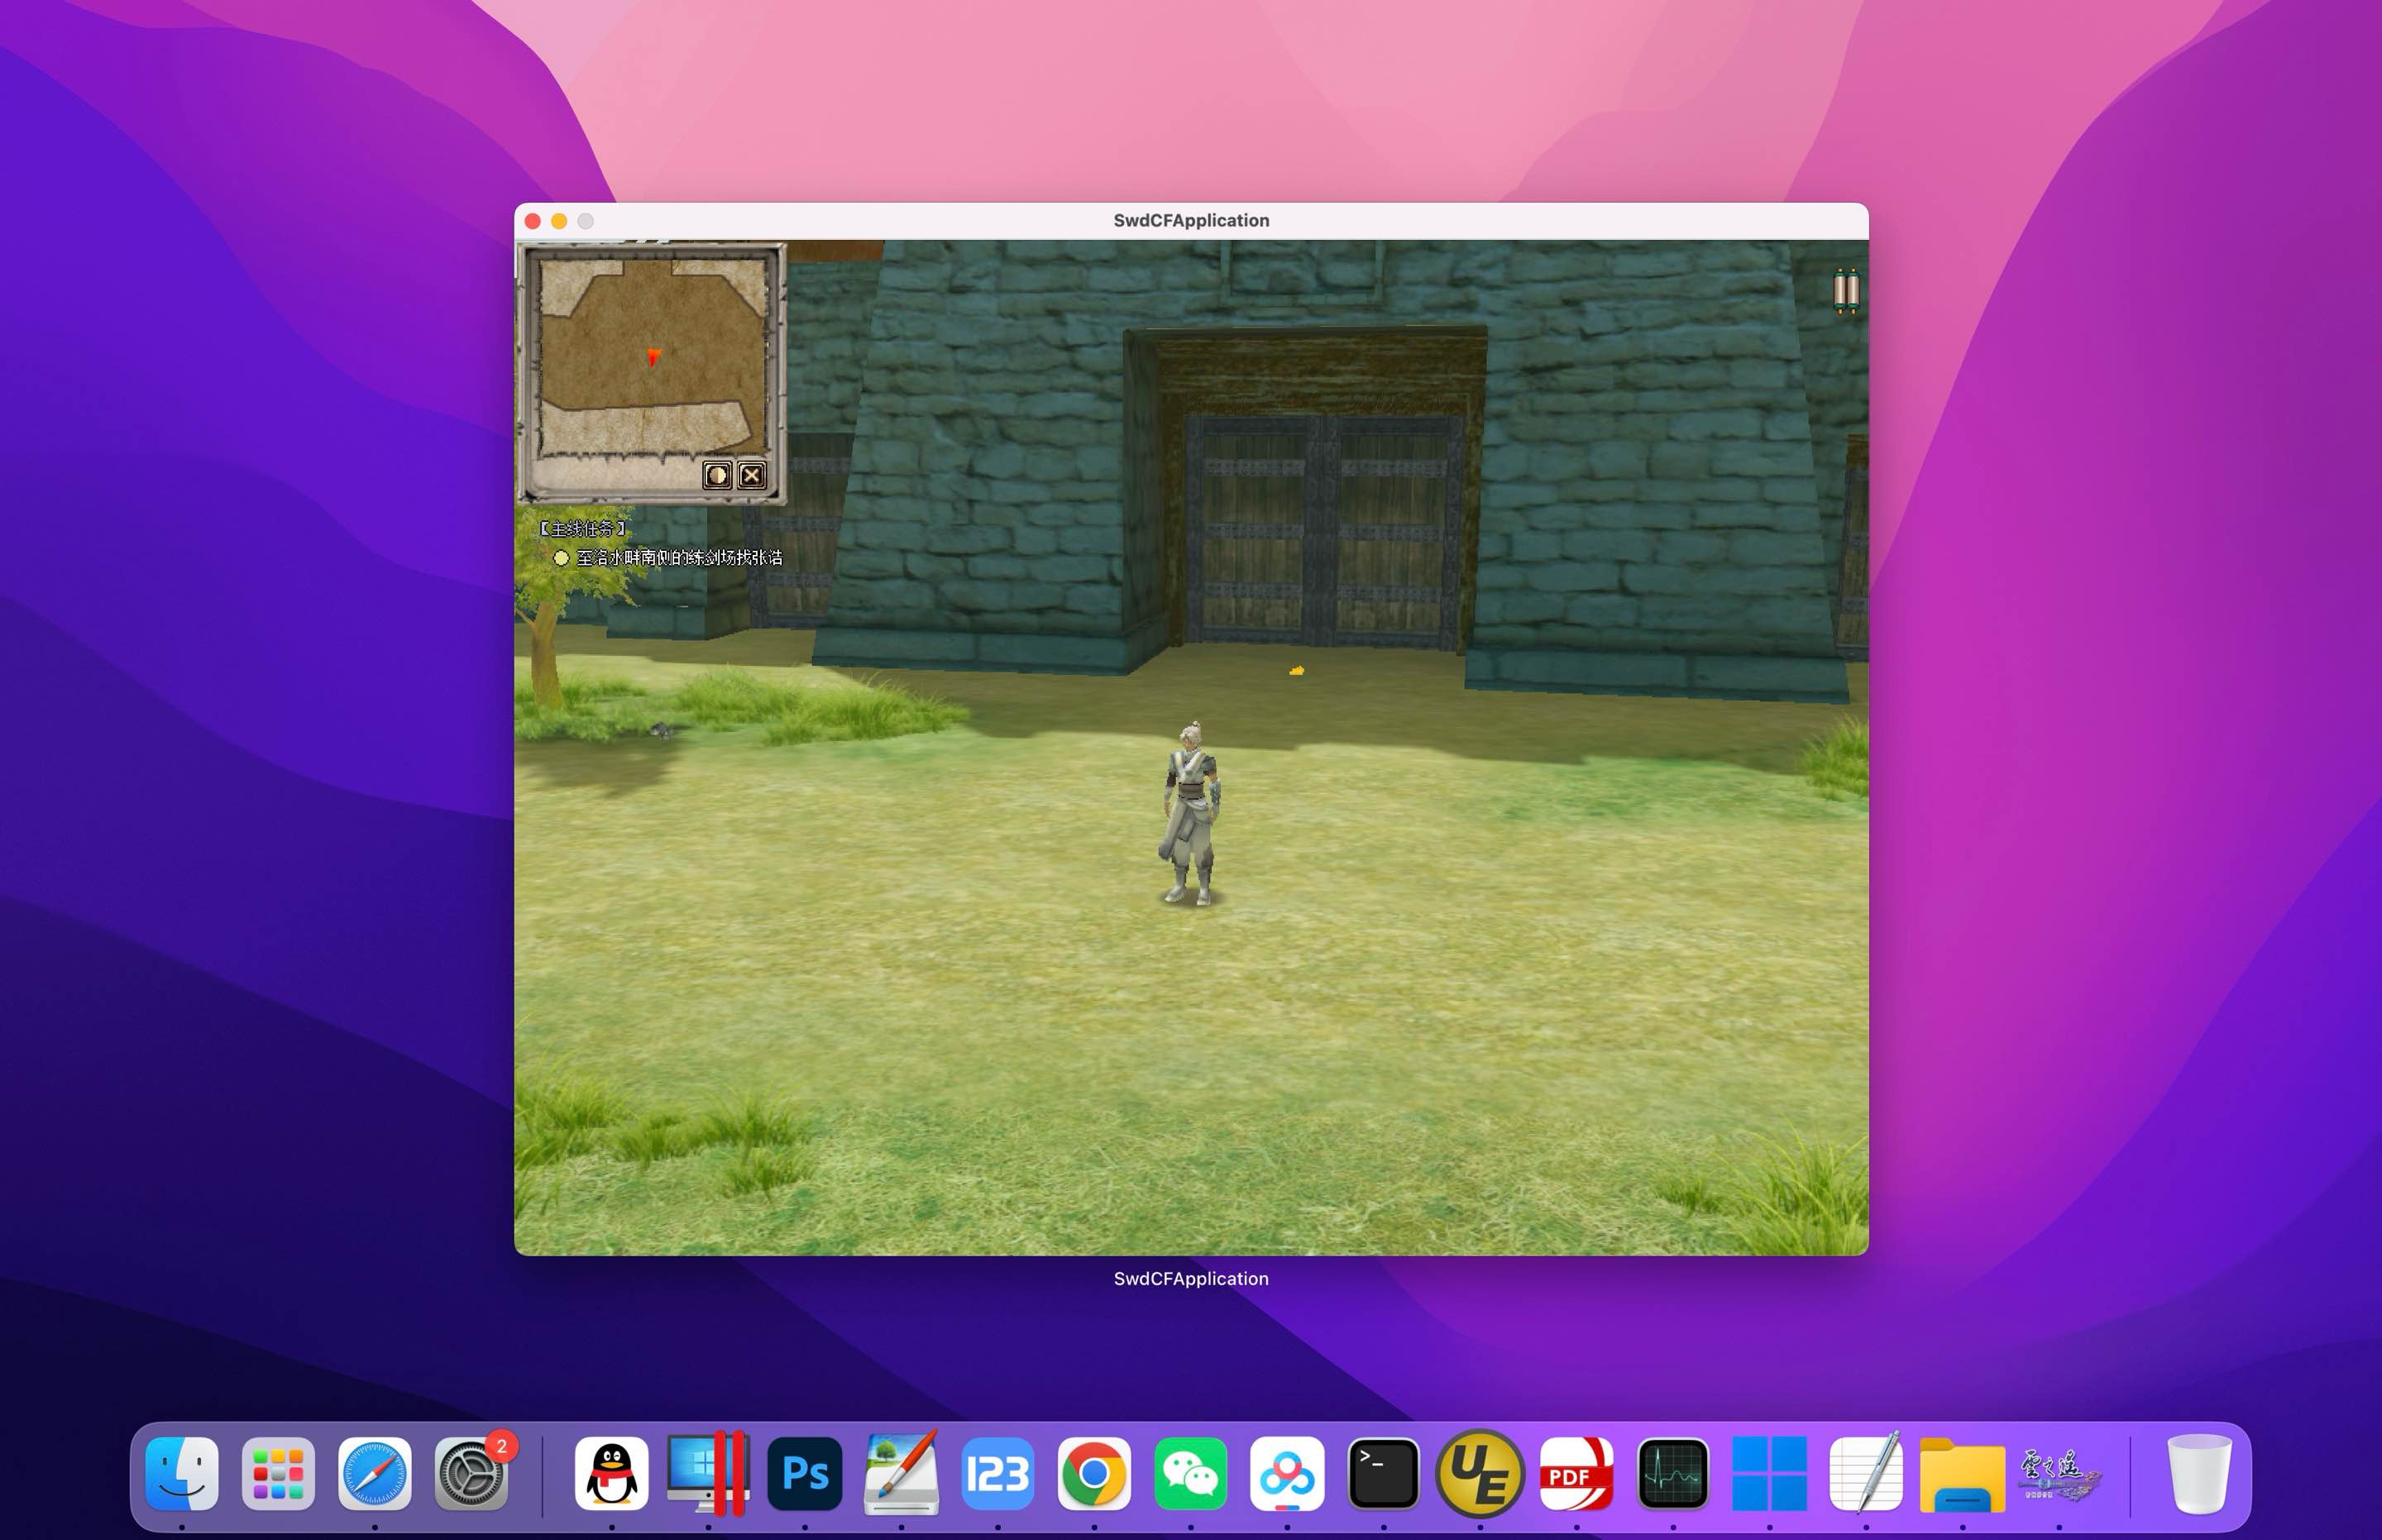Open the QQ penguin app in the Dock
This screenshot has width=2382, height=1540.
pos(612,1473)
